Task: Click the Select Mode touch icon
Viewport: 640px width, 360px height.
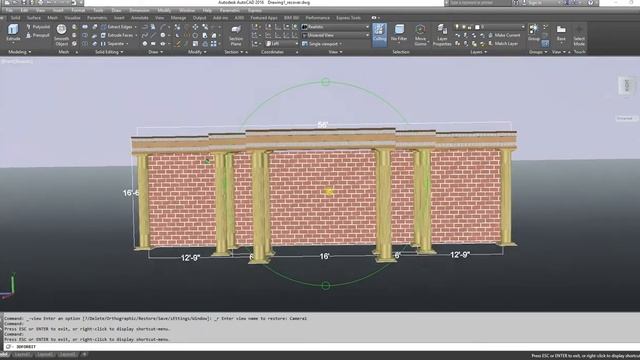Action: point(579,35)
